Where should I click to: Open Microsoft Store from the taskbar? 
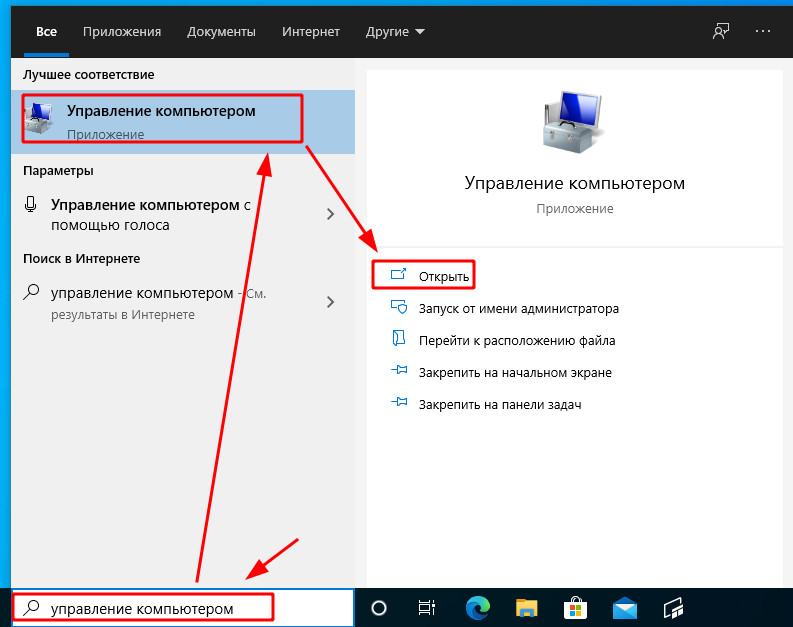576,608
